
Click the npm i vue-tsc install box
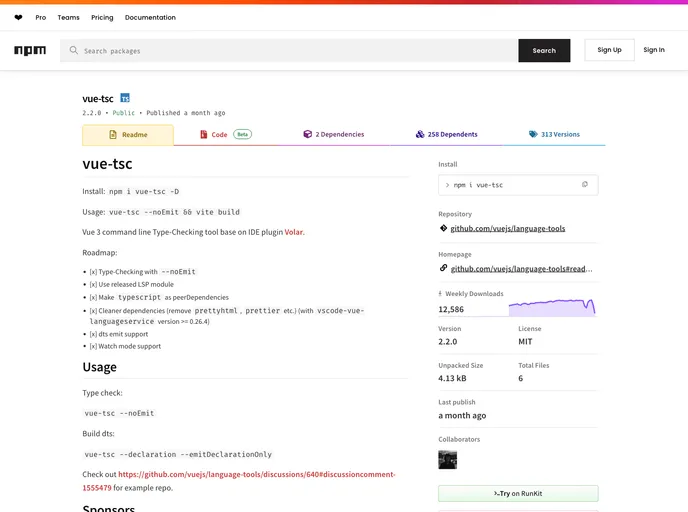[x=518, y=185]
